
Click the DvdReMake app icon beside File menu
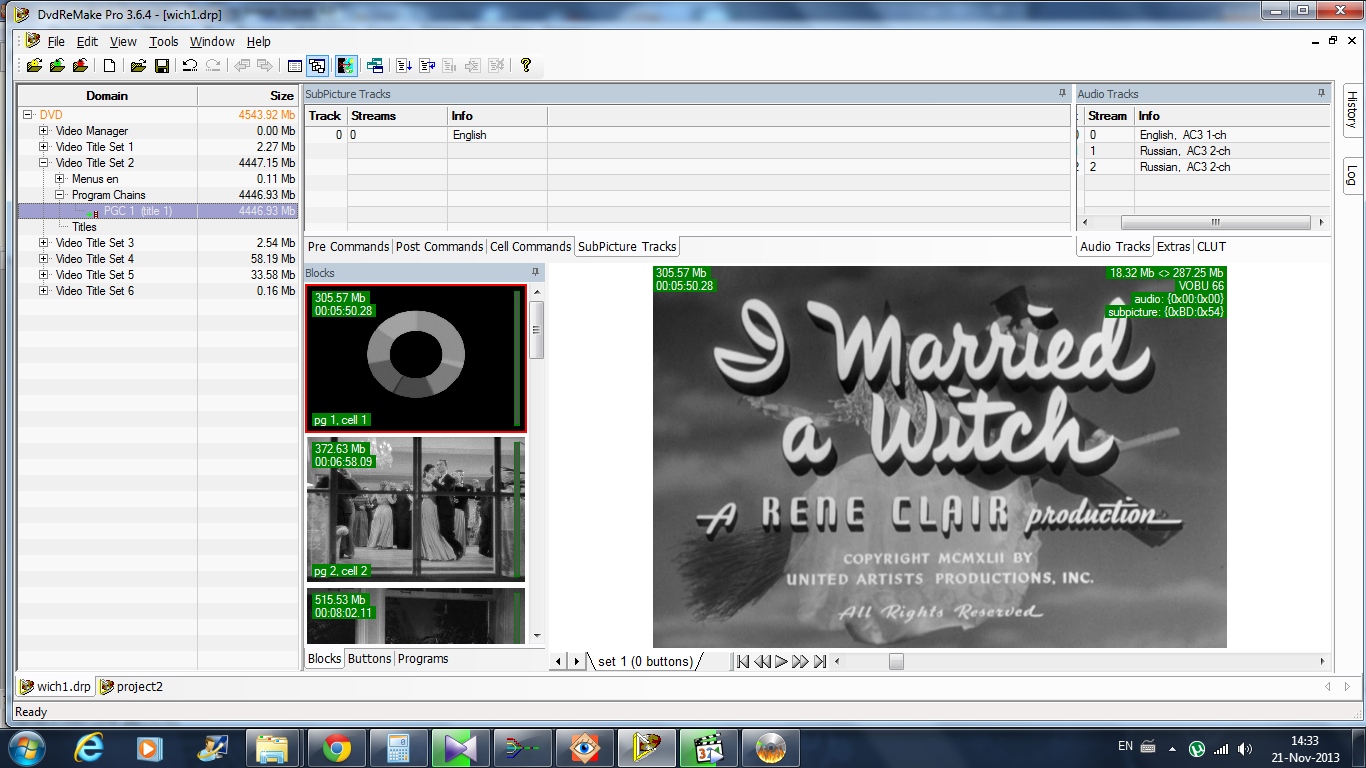click(32, 41)
